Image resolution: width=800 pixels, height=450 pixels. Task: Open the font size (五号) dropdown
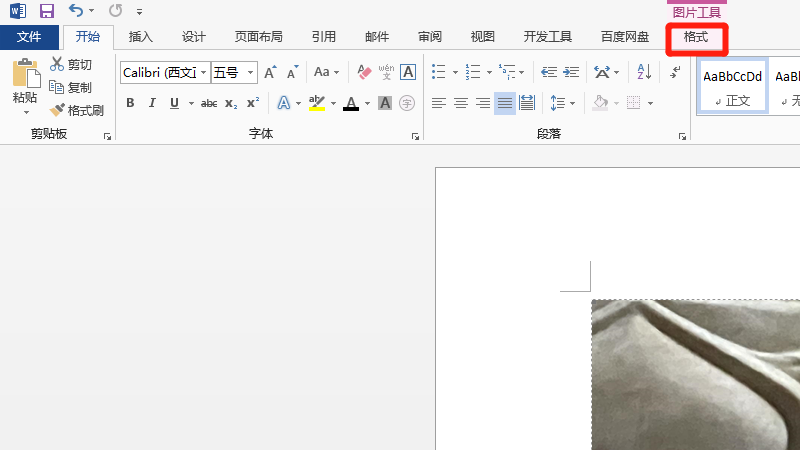(250, 72)
